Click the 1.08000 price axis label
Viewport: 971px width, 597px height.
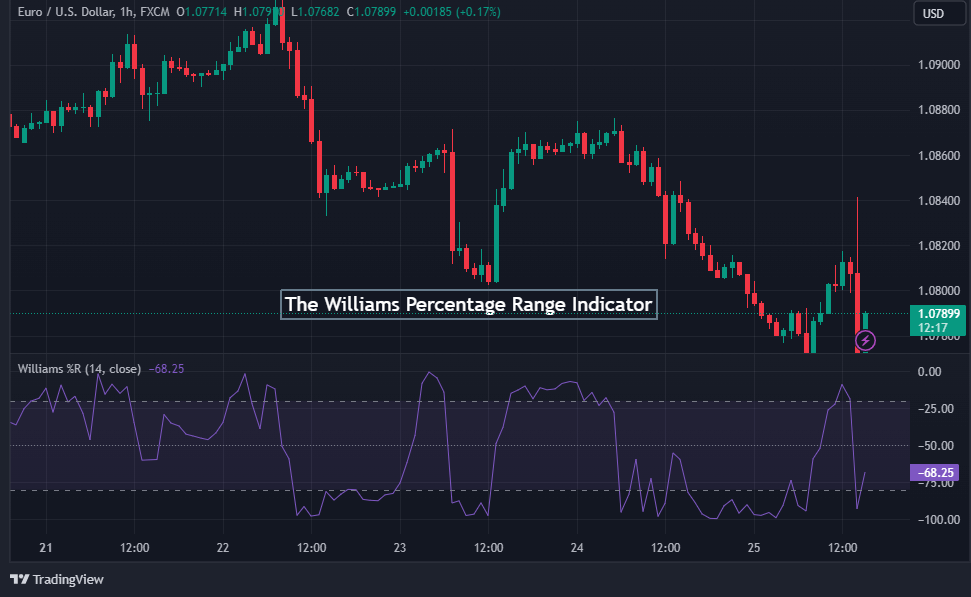click(x=939, y=291)
